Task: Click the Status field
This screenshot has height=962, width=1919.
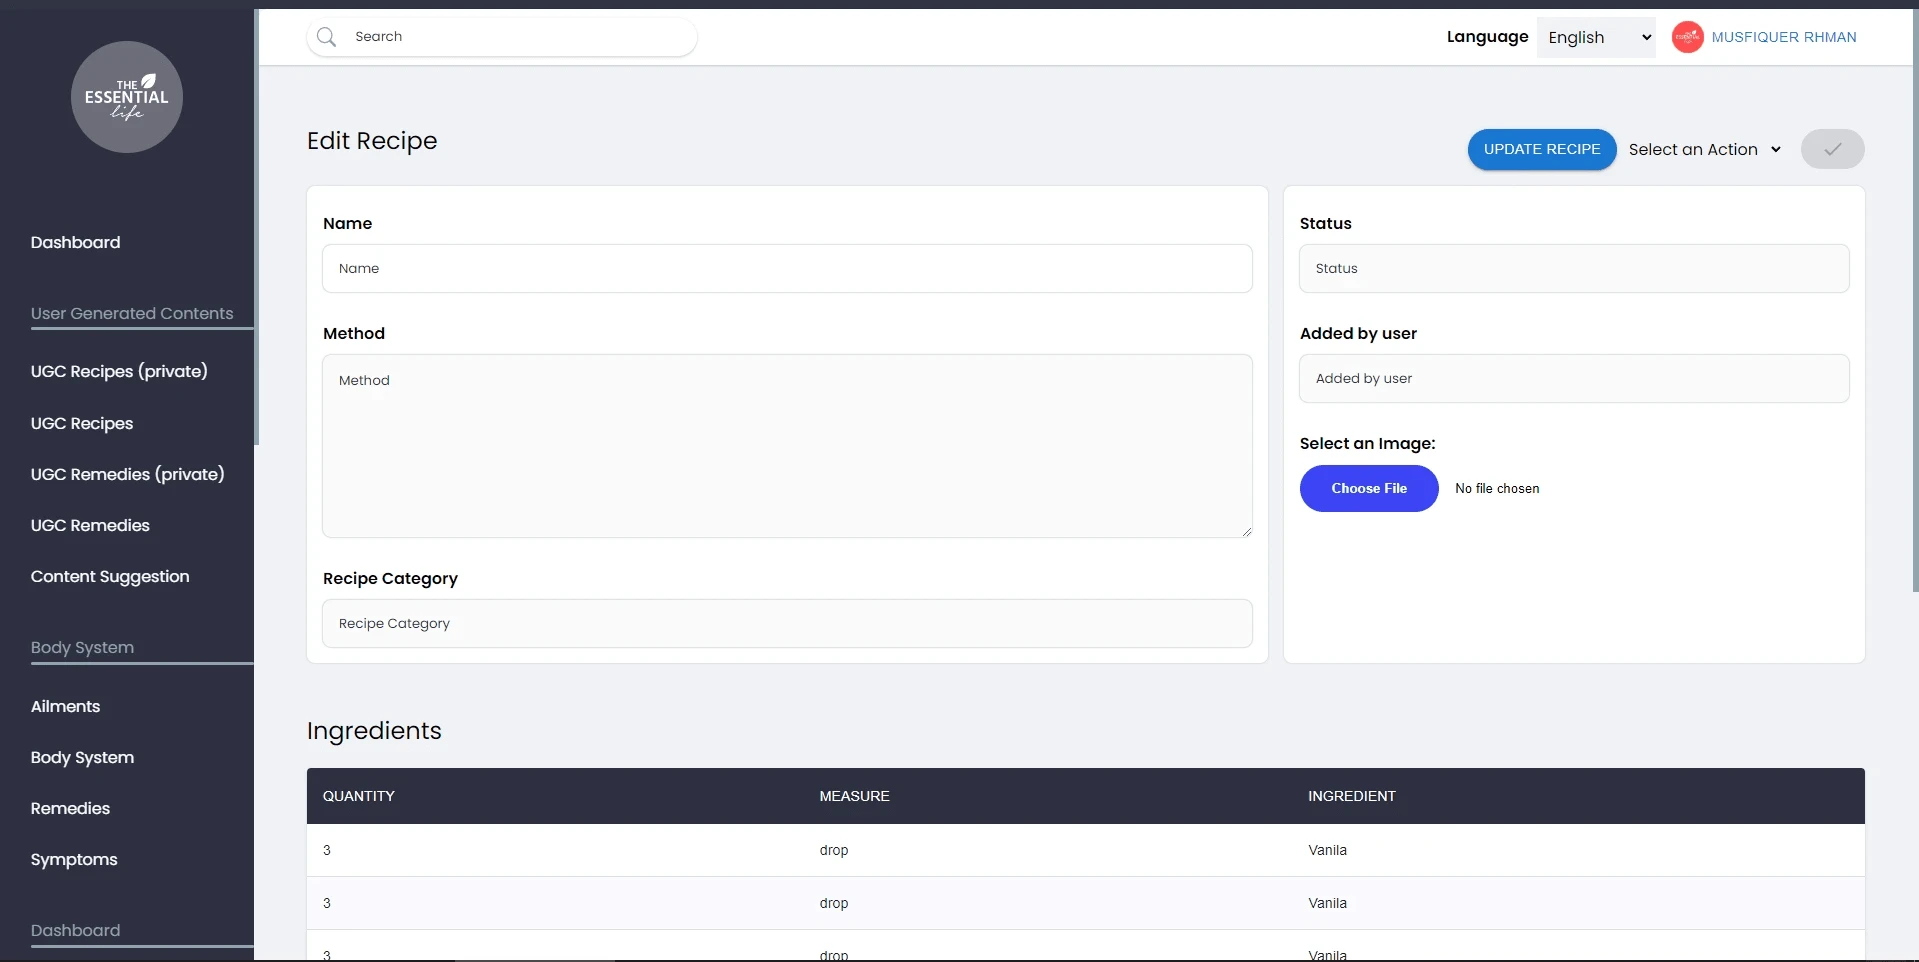Action: [x=1574, y=268]
